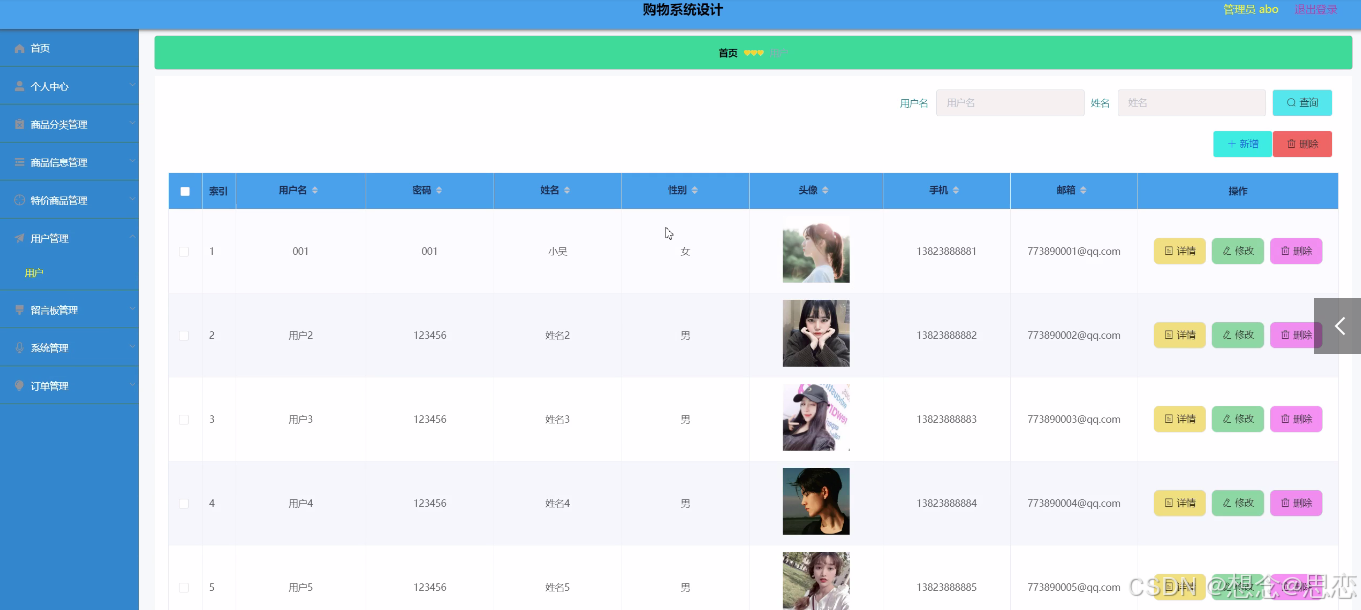Check the row checkbox for 用户4
Image resolution: width=1361 pixels, height=610 pixels.
[184, 504]
